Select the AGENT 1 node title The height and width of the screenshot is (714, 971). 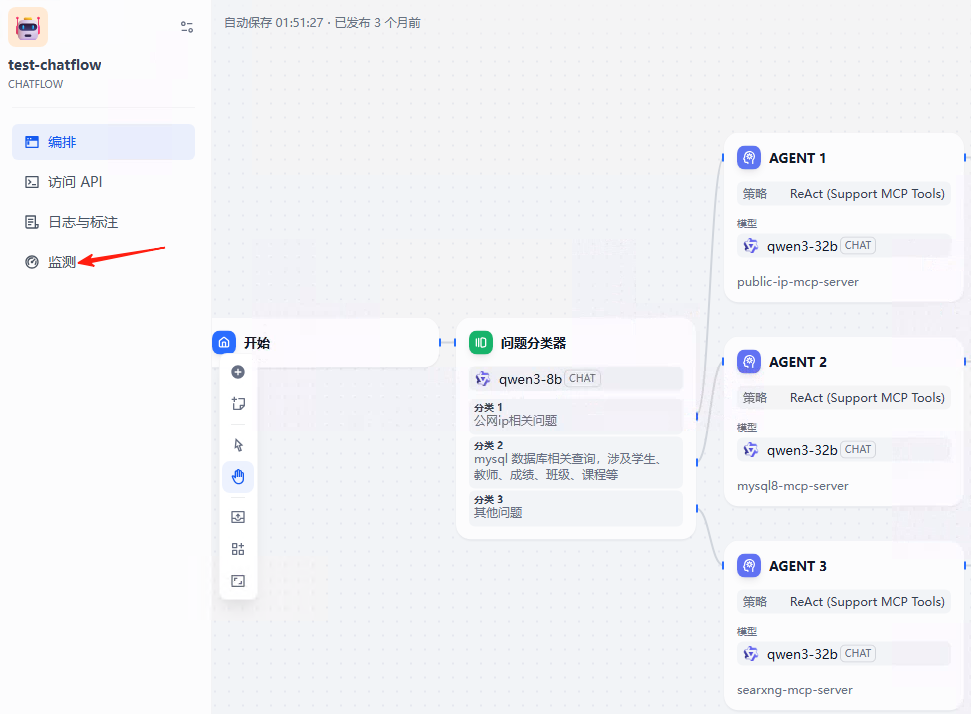[797, 158]
